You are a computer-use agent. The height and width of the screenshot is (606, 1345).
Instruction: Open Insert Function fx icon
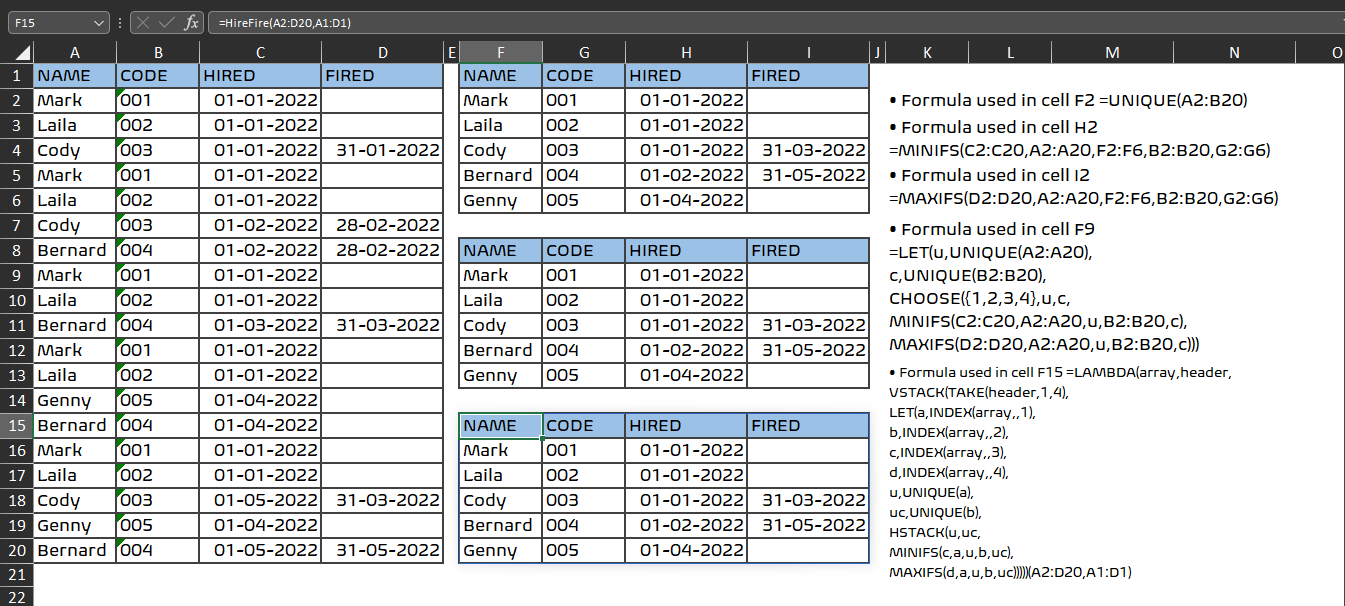pyautogui.click(x=192, y=22)
